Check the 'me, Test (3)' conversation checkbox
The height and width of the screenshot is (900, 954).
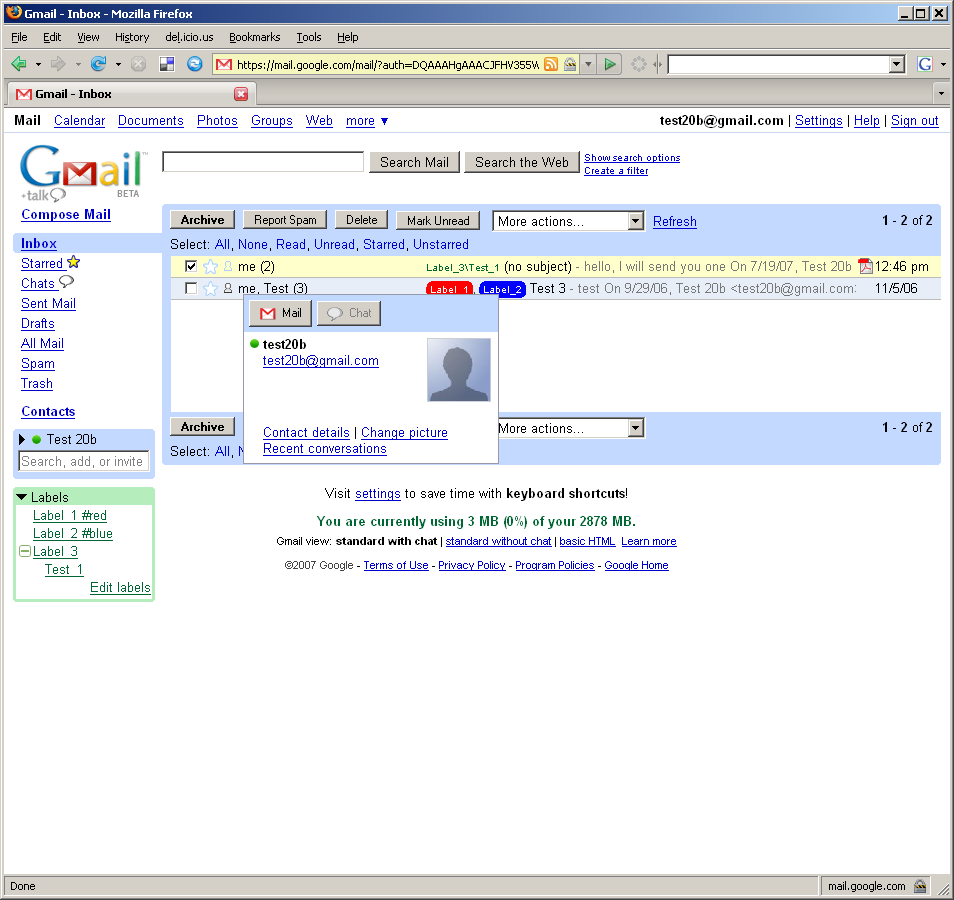[191, 288]
